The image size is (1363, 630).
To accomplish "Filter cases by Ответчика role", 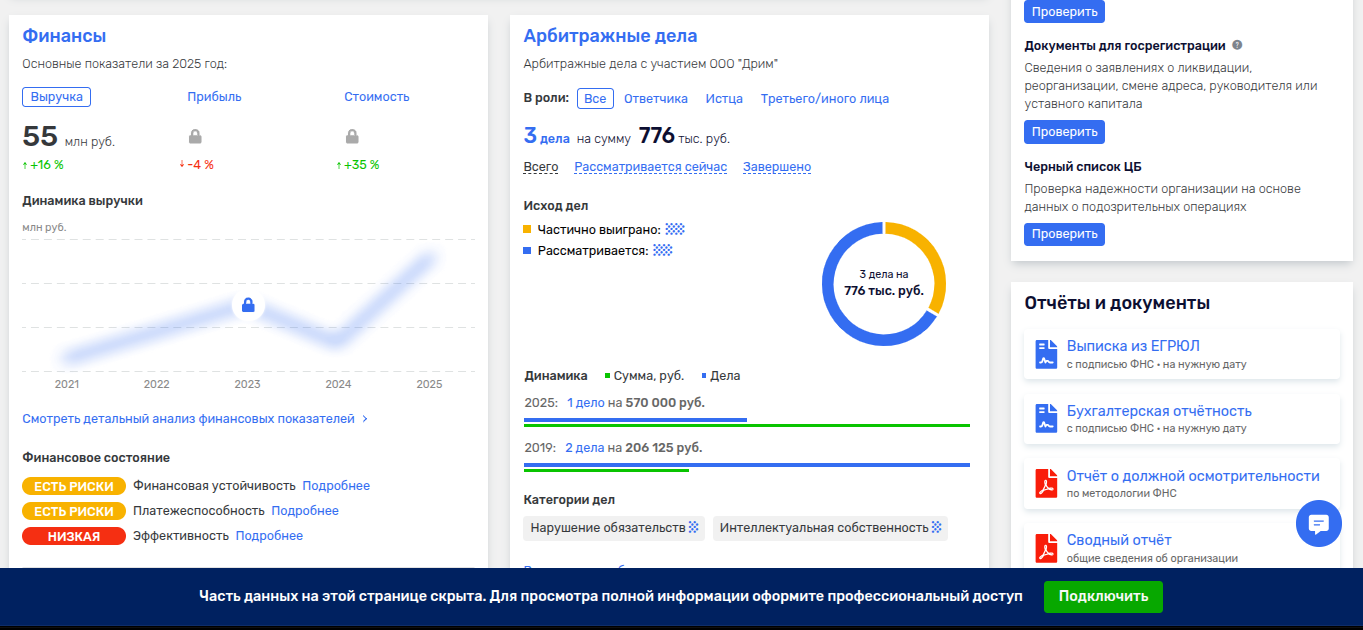I will tap(656, 99).
